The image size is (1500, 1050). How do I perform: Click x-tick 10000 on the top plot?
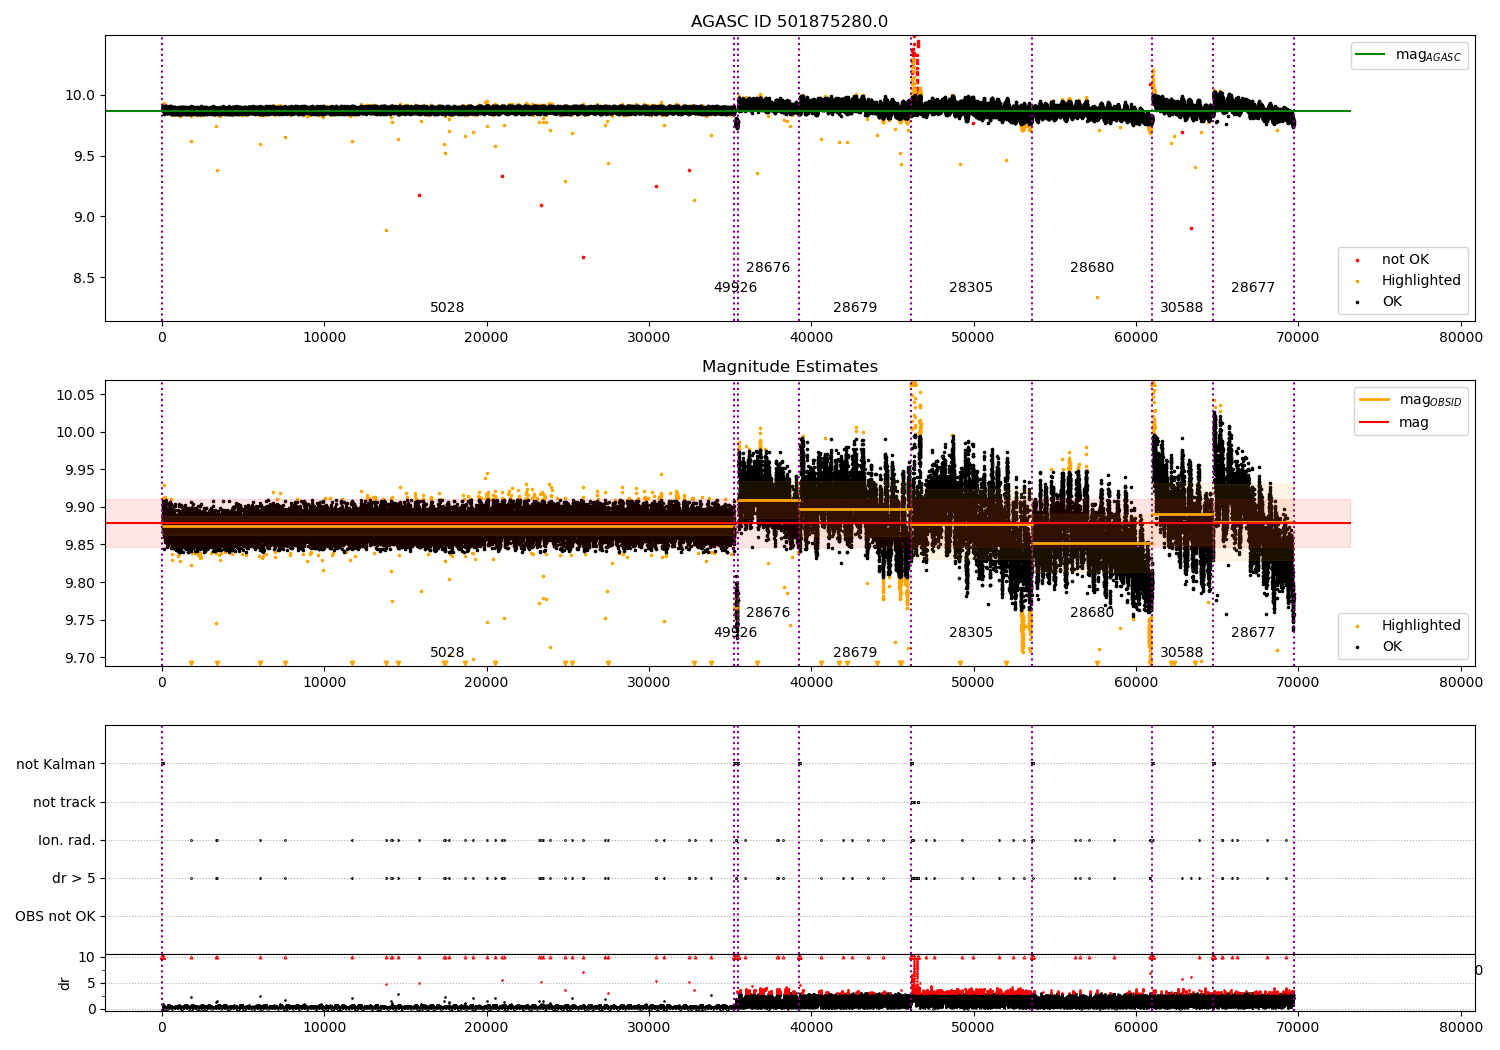[324, 338]
